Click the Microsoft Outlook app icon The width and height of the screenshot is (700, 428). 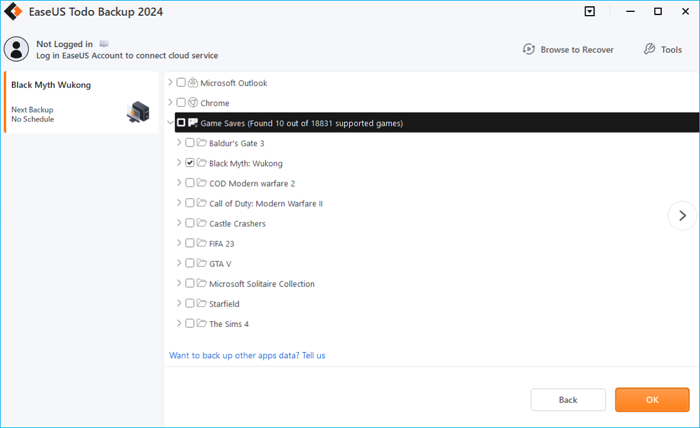pos(193,83)
